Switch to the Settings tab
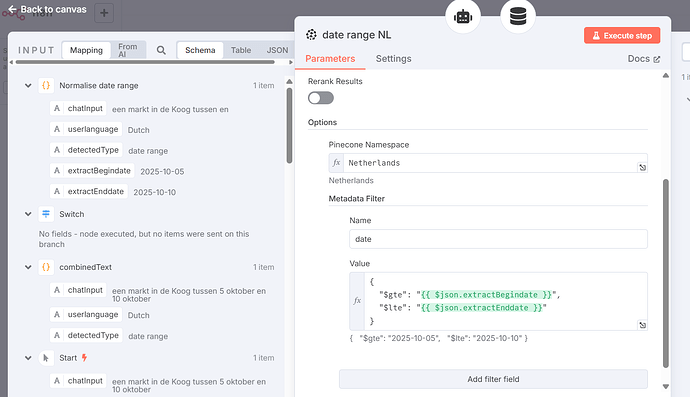Screen dimensions: 690x397 coord(393,59)
